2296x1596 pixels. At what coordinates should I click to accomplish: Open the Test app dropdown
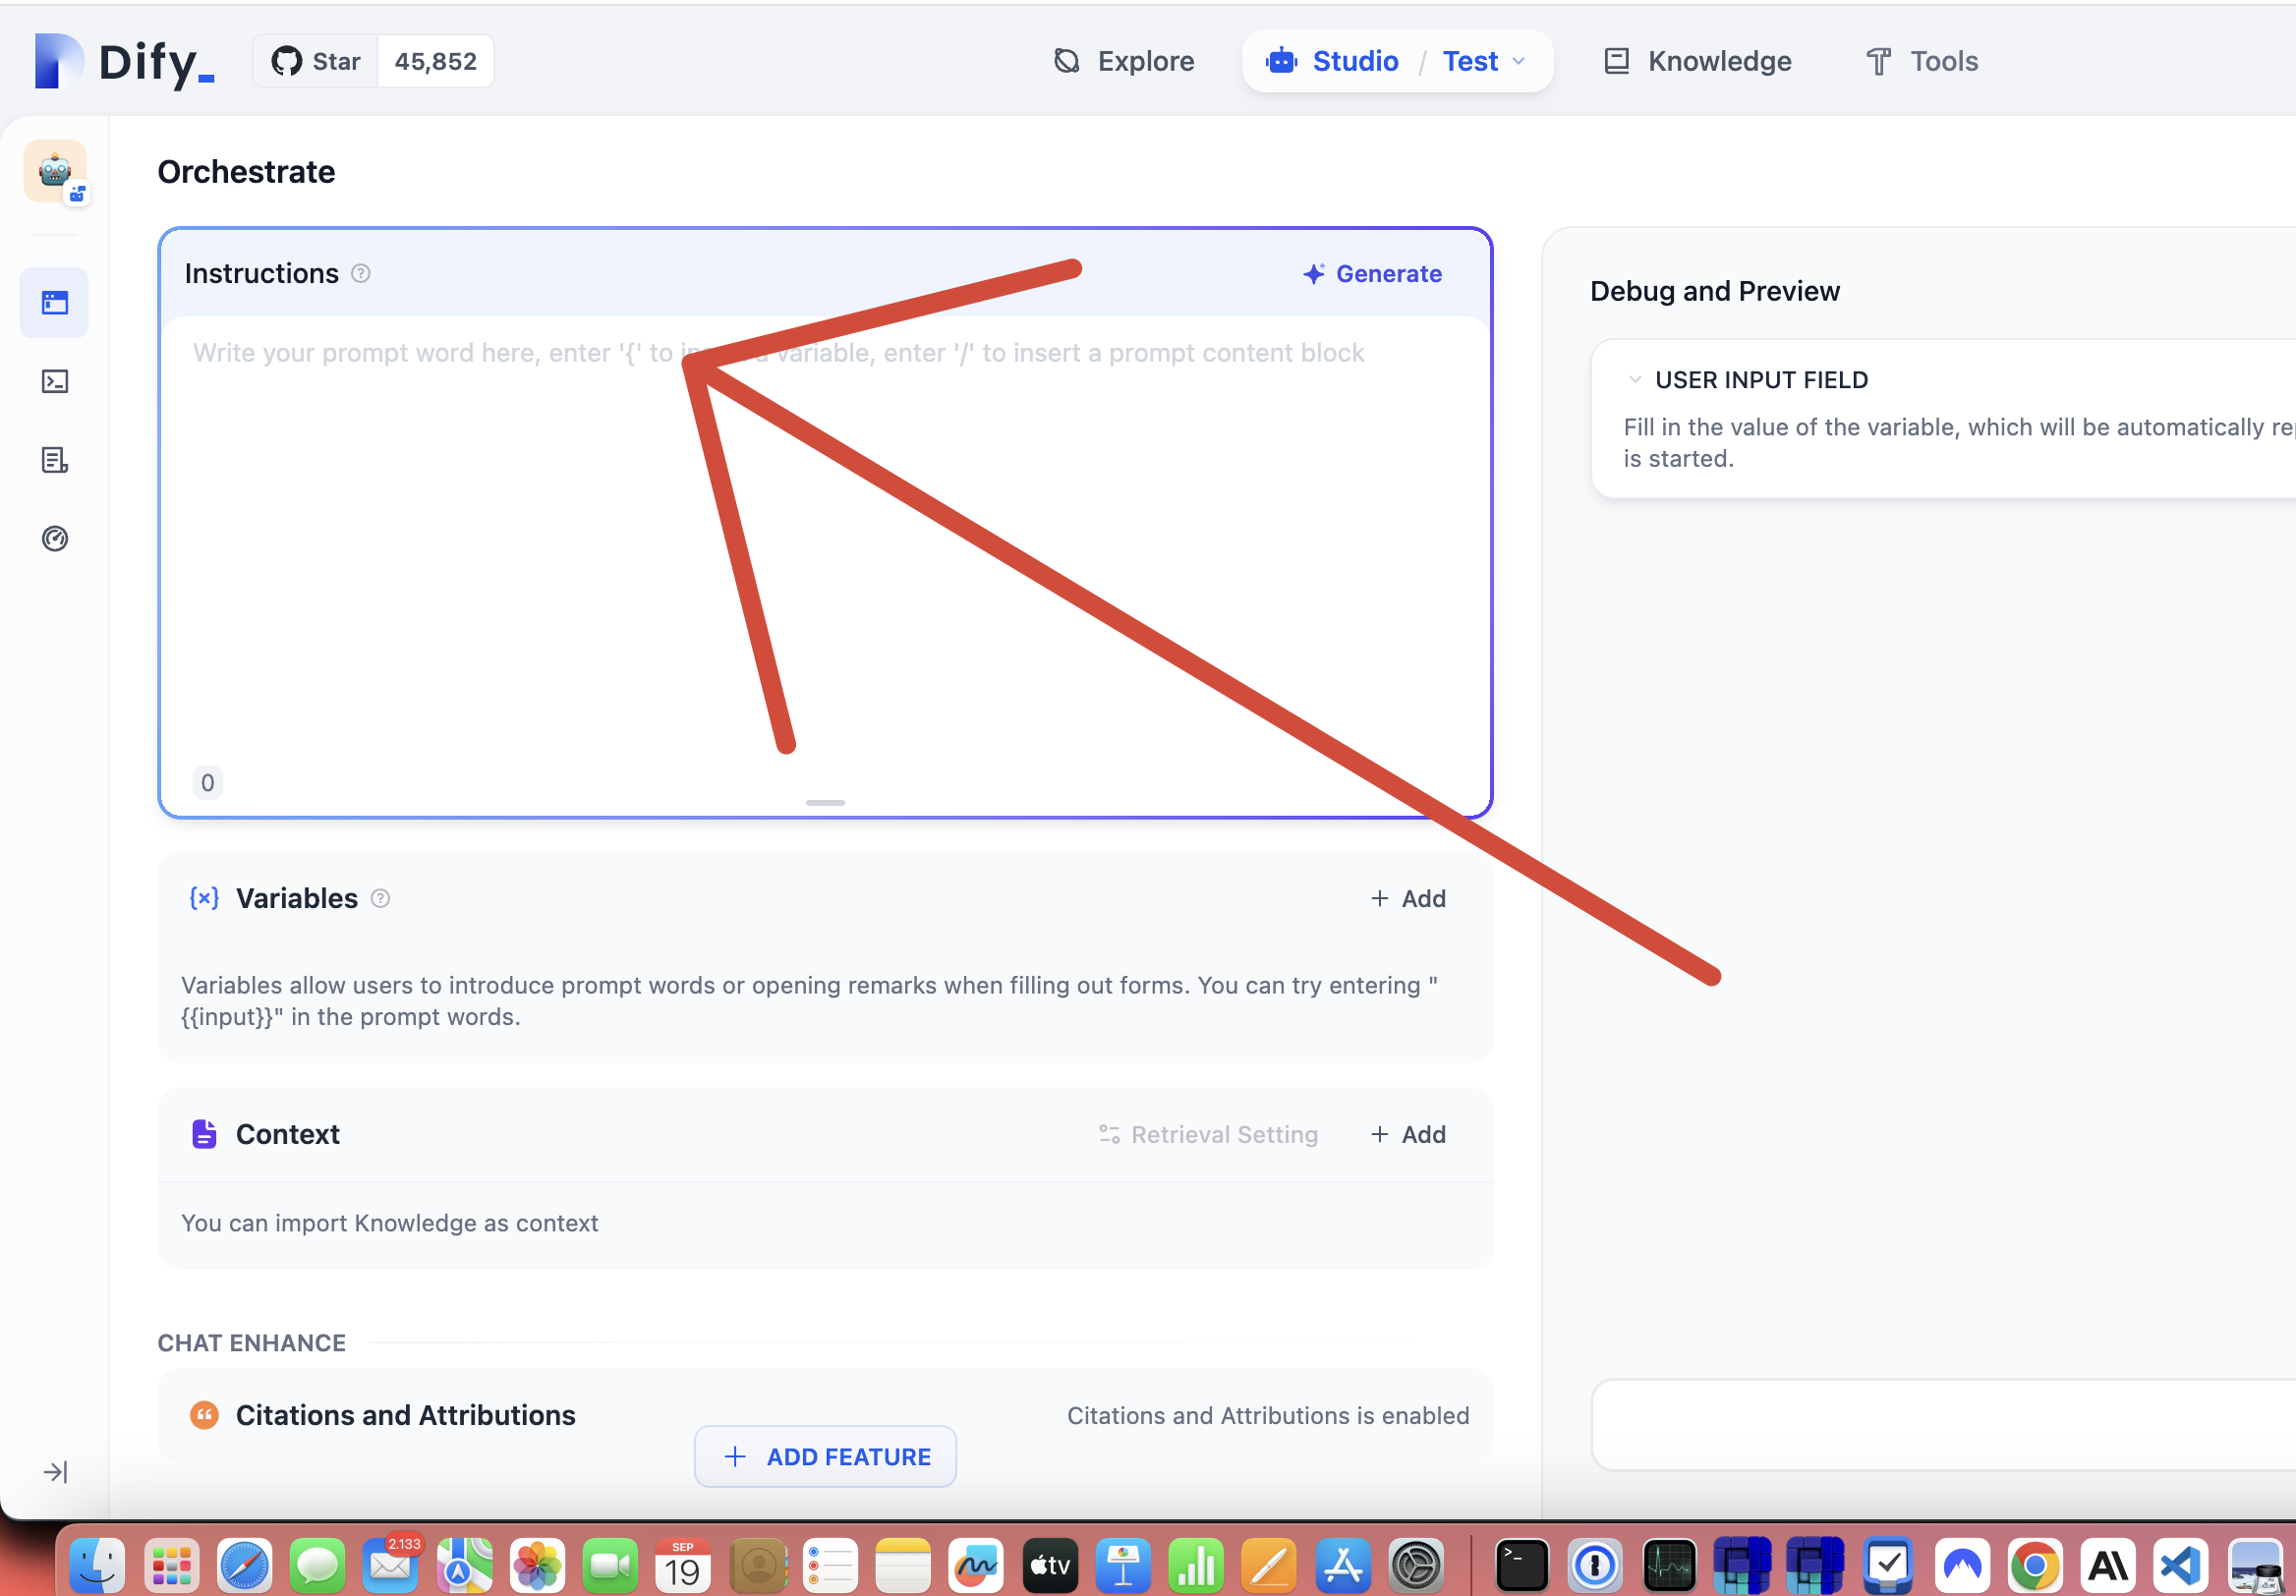[x=1484, y=61]
